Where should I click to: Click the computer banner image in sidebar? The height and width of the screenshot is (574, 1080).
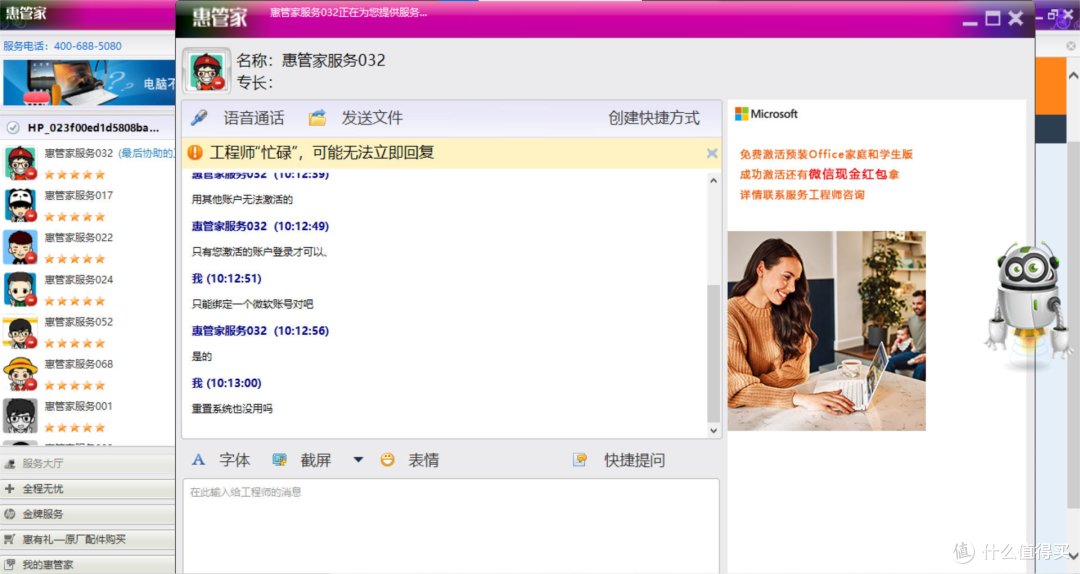click(89, 83)
